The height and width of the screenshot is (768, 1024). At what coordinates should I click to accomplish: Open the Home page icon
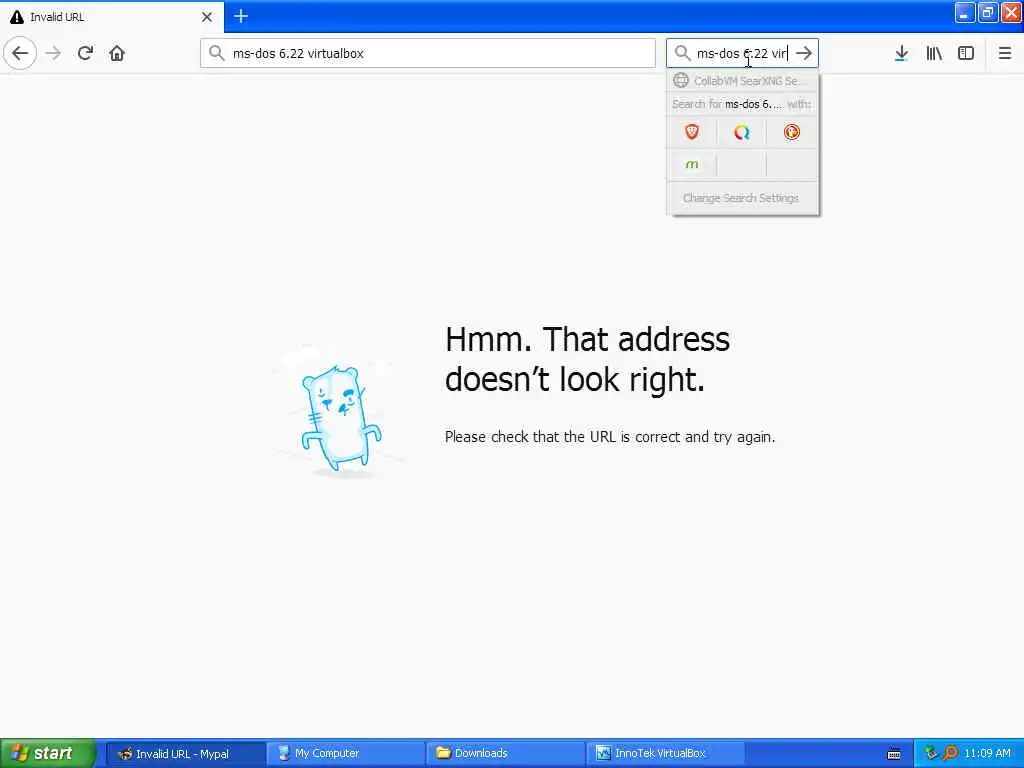(117, 53)
